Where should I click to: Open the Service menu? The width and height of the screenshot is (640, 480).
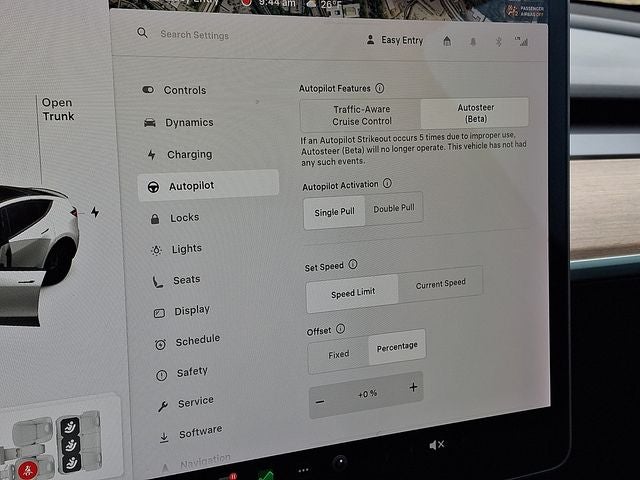pos(186,403)
